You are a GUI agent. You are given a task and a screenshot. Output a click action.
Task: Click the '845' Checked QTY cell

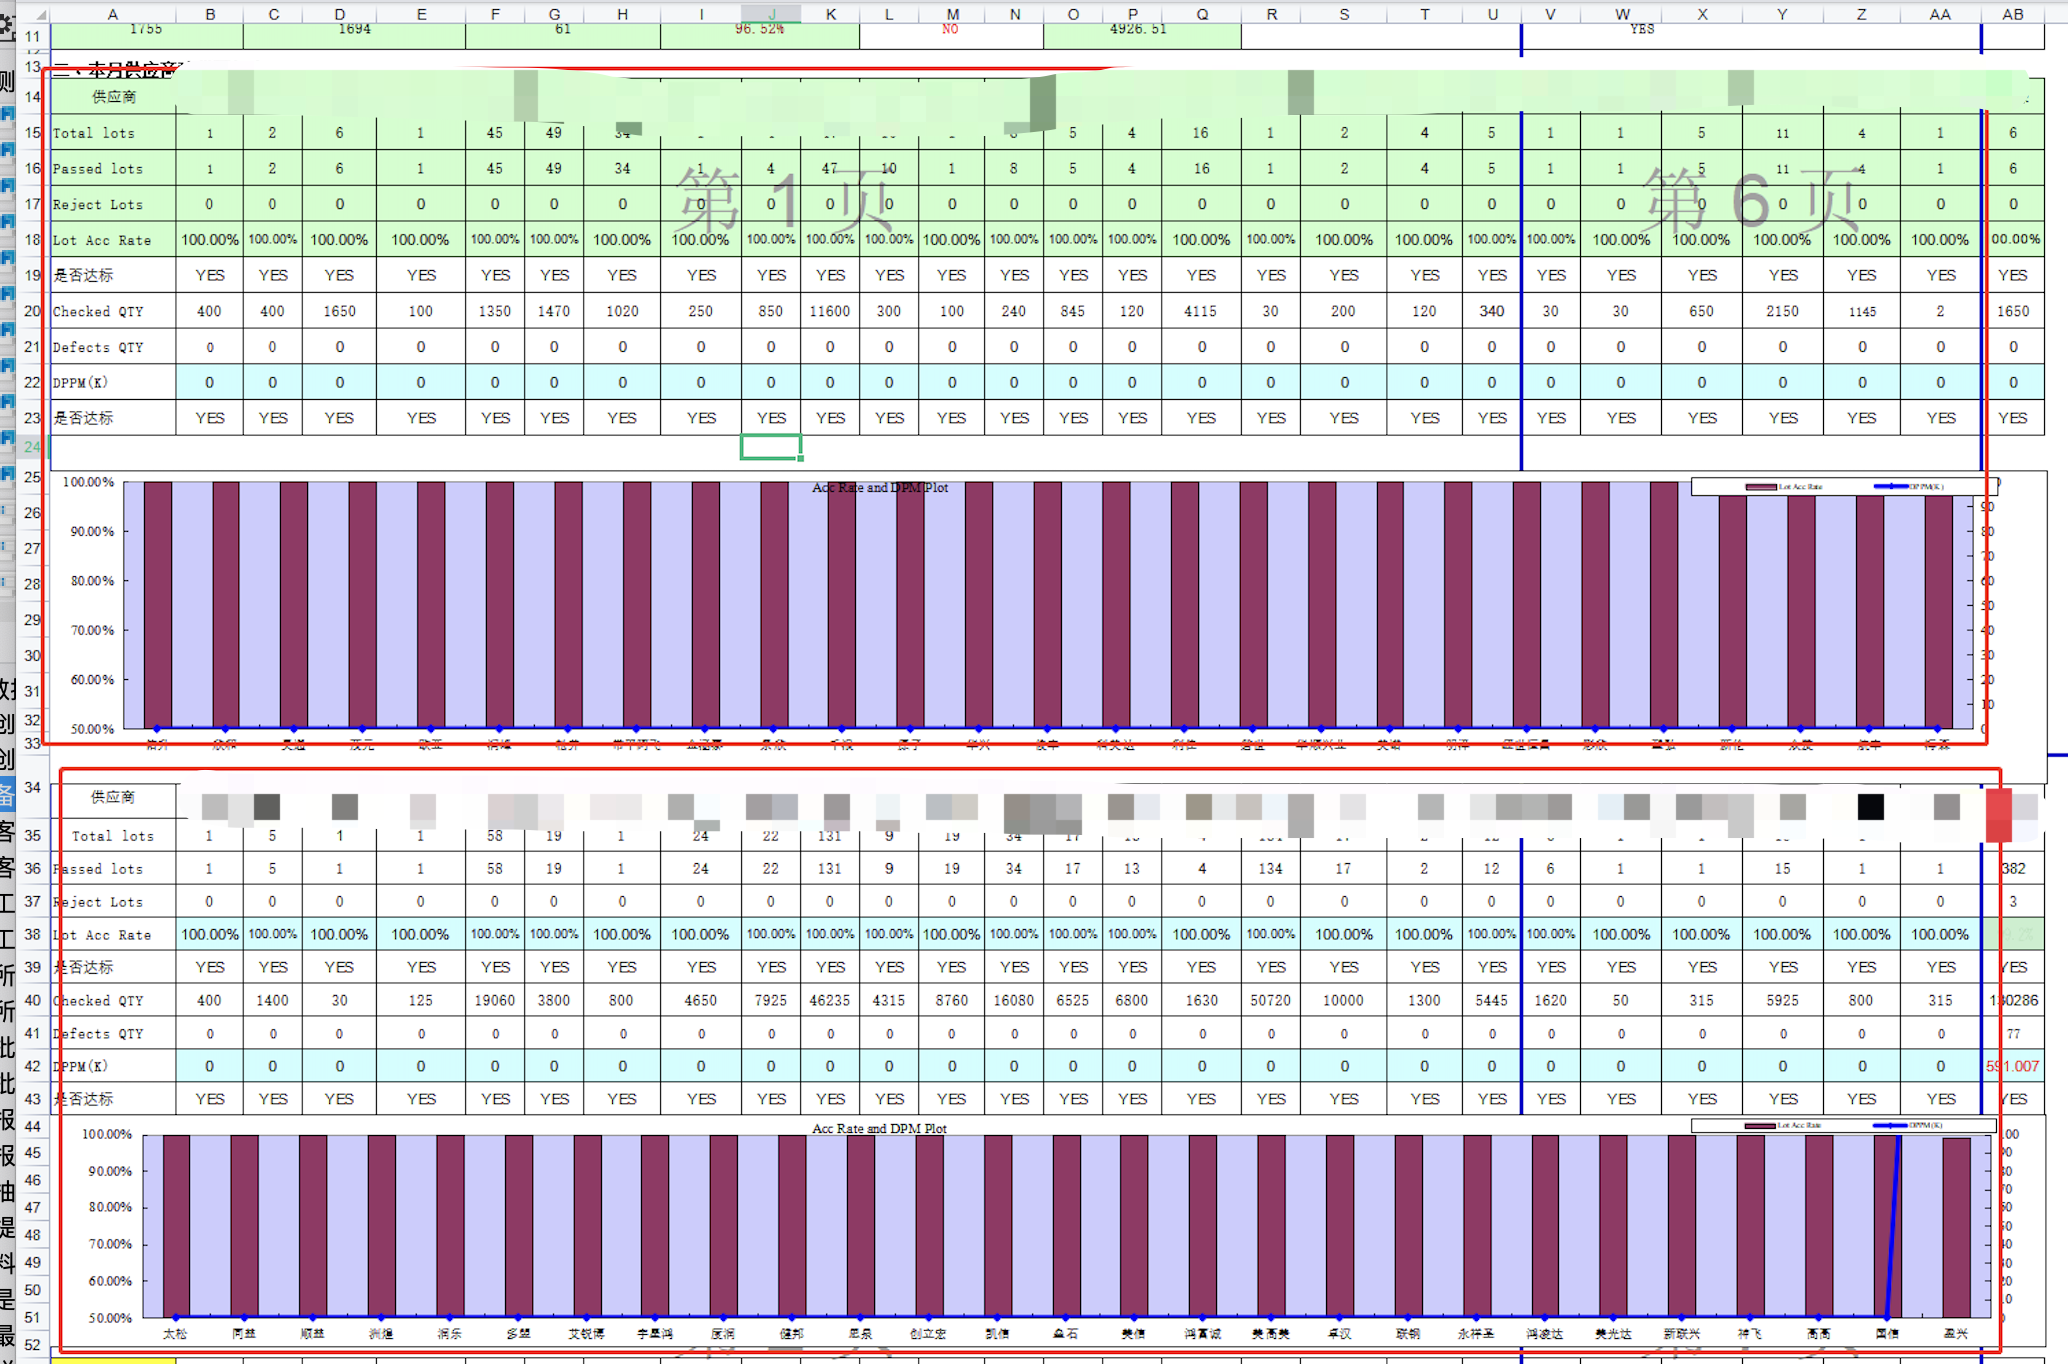(x=1073, y=311)
